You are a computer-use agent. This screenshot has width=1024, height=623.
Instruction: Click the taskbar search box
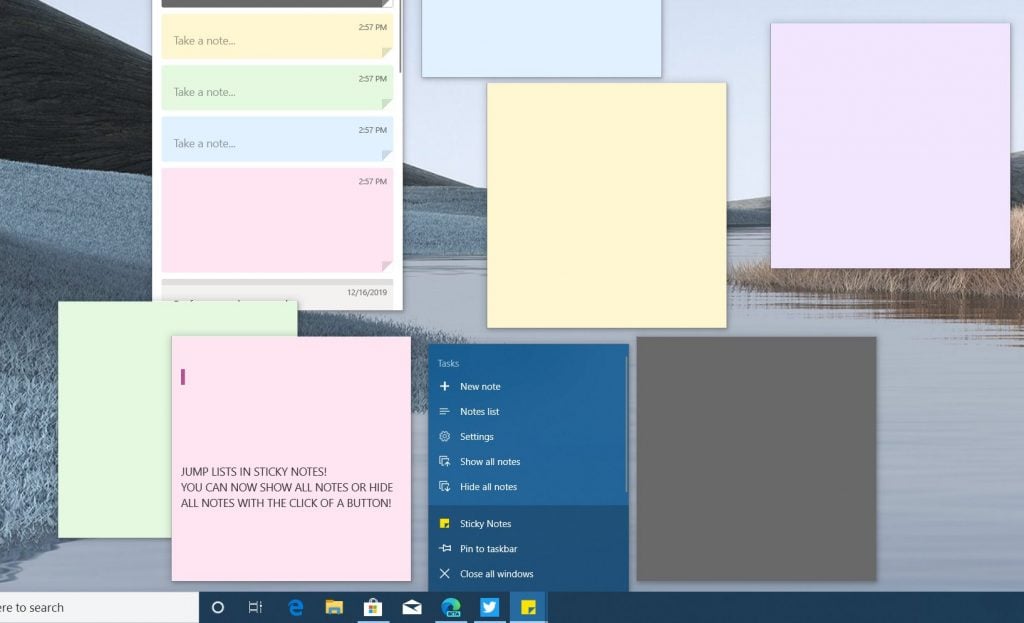click(x=99, y=607)
